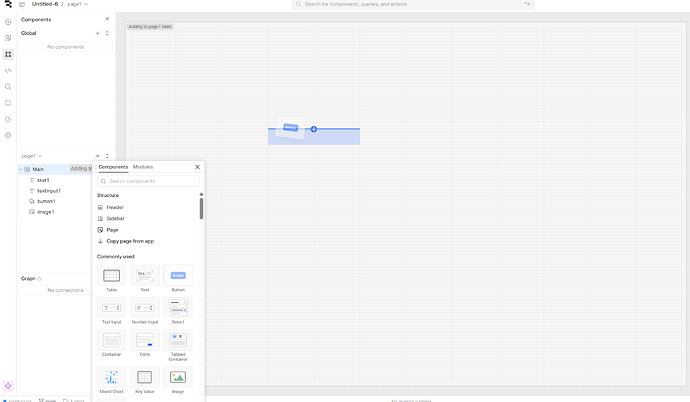Image resolution: width=690 pixels, height=402 pixels.
Task: Close the Components side panel
Action: [107, 19]
